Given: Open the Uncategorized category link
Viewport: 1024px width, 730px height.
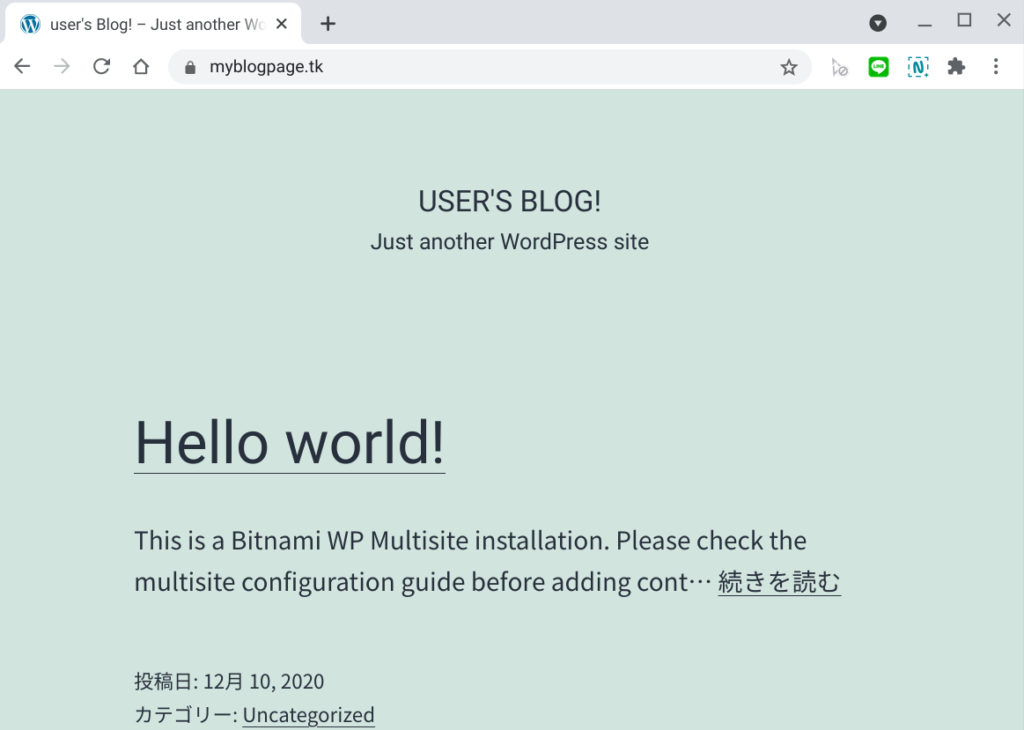Looking at the screenshot, I should 308,715.
